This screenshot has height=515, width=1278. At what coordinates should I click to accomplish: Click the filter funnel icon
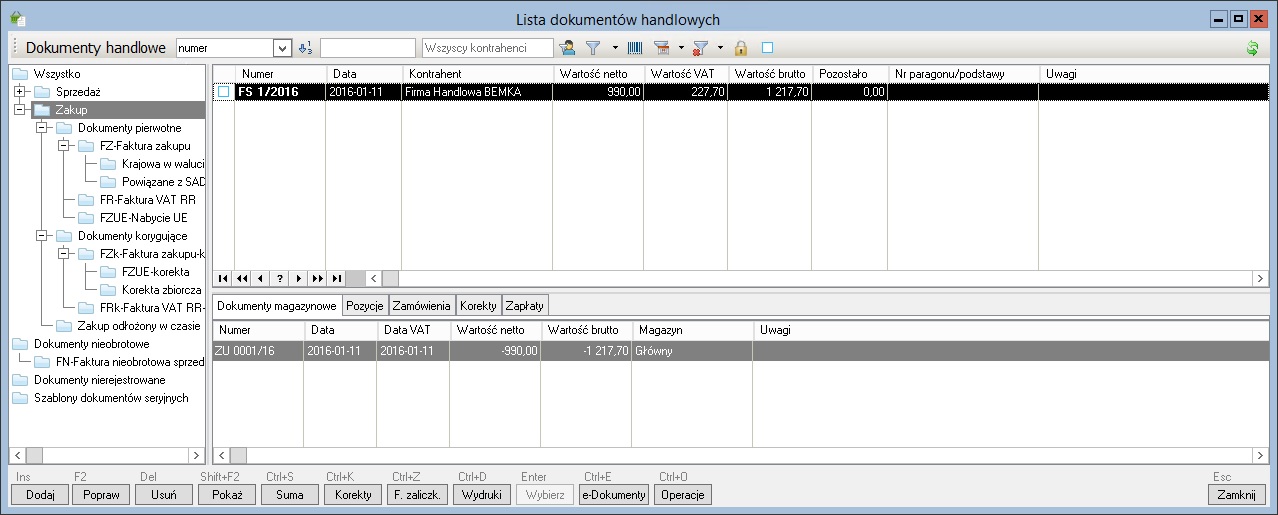coord(592,48)
